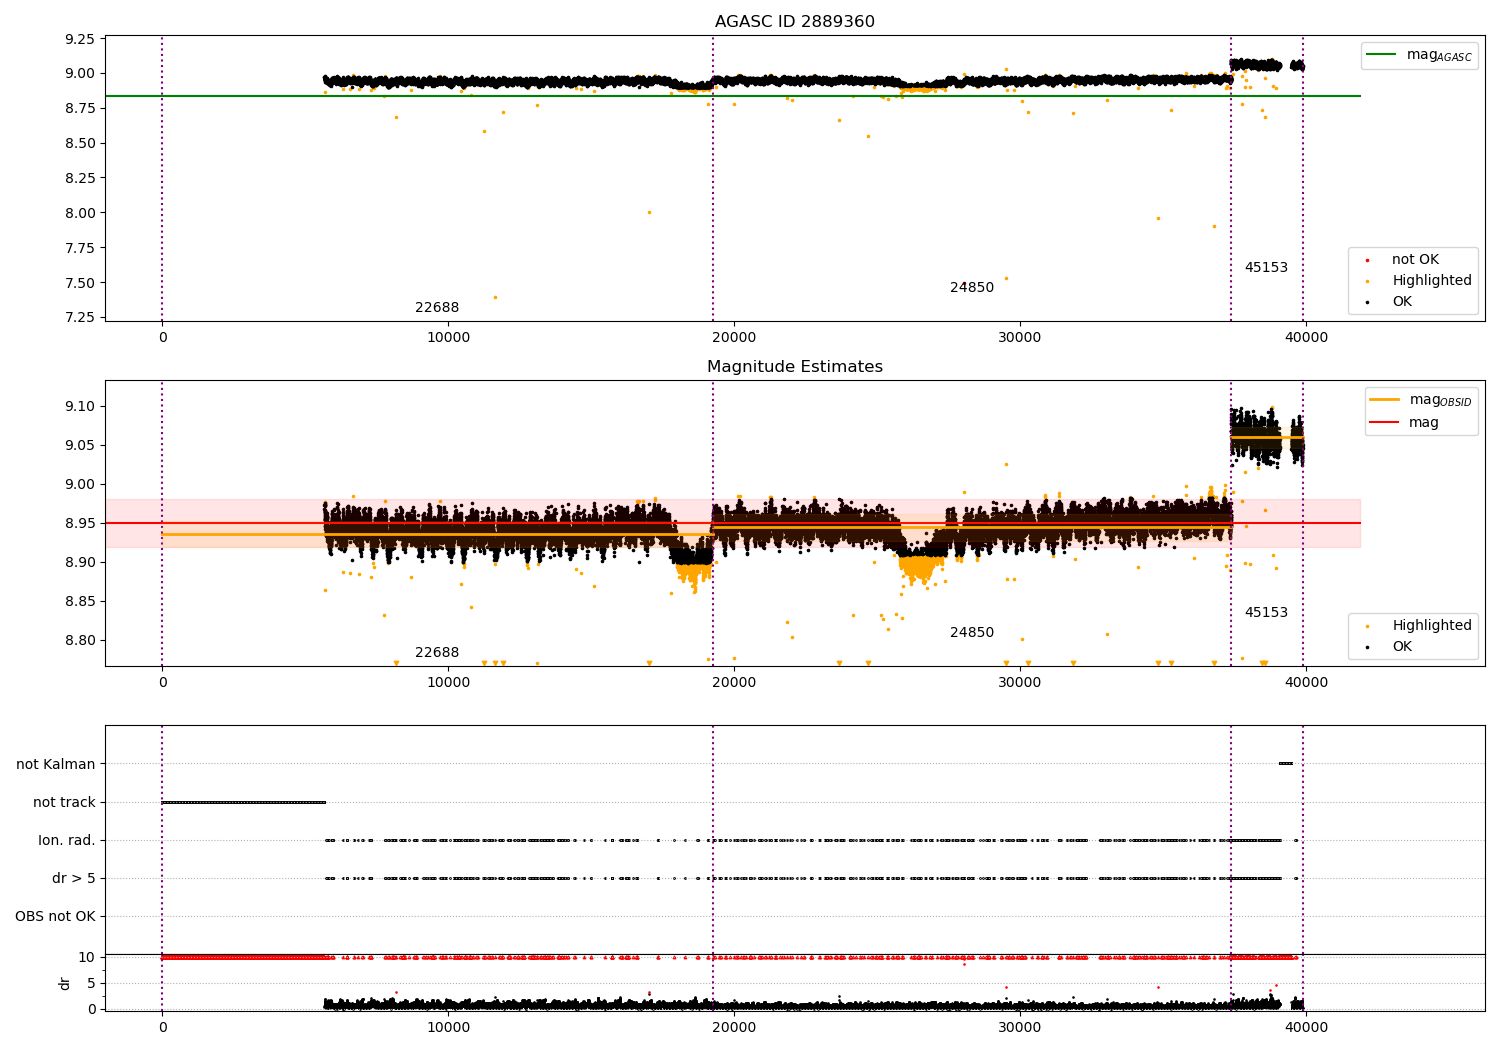Click the '8.25' y-axis tick of top plot

pos(80,178)
